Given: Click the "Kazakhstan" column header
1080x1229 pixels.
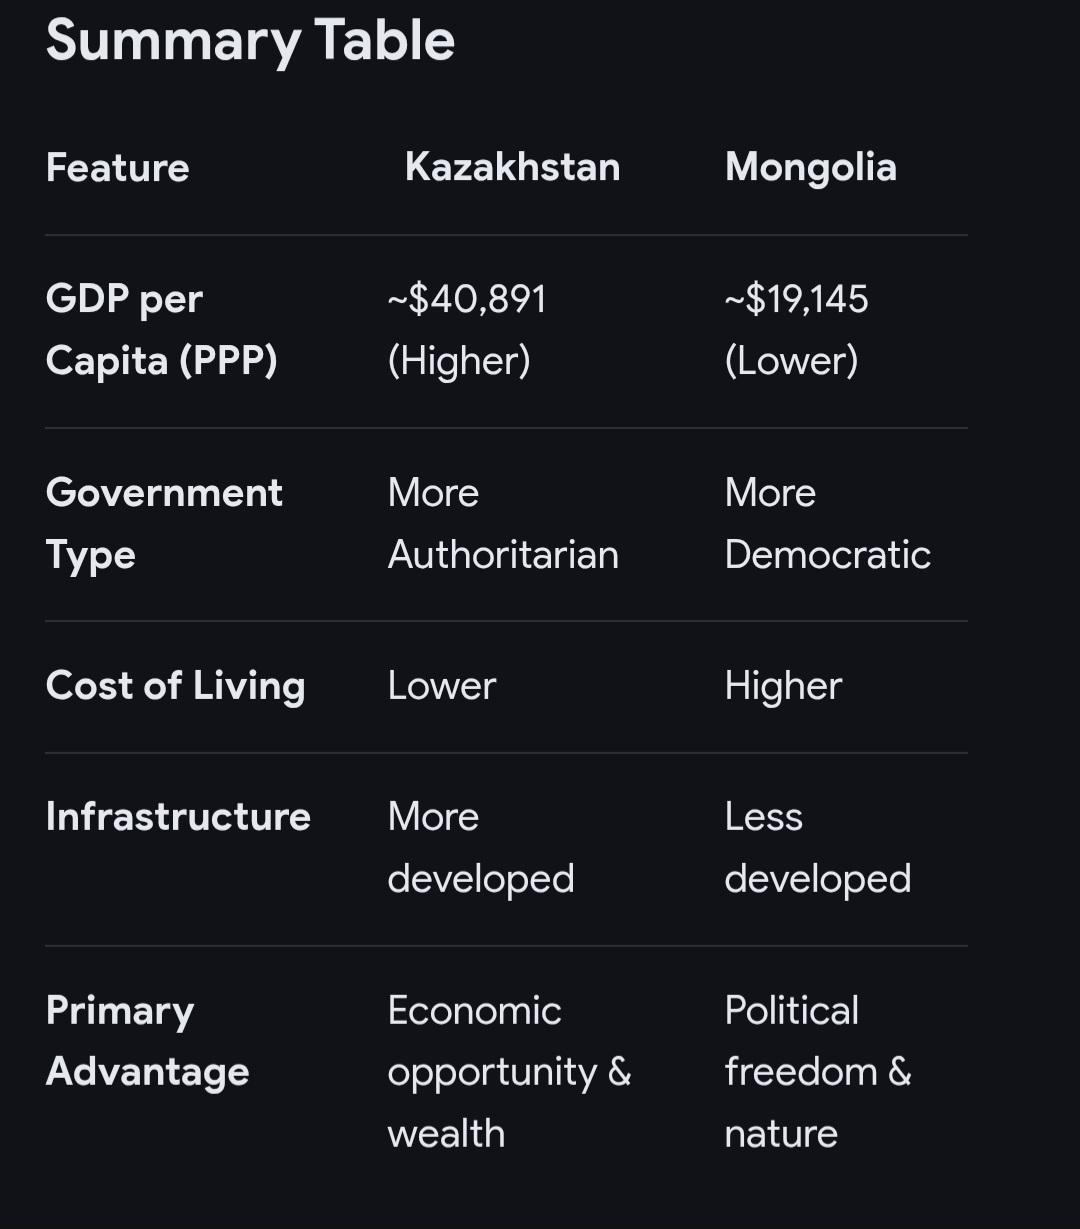Looking at the screenshot, I should click(x=512, y=167).
